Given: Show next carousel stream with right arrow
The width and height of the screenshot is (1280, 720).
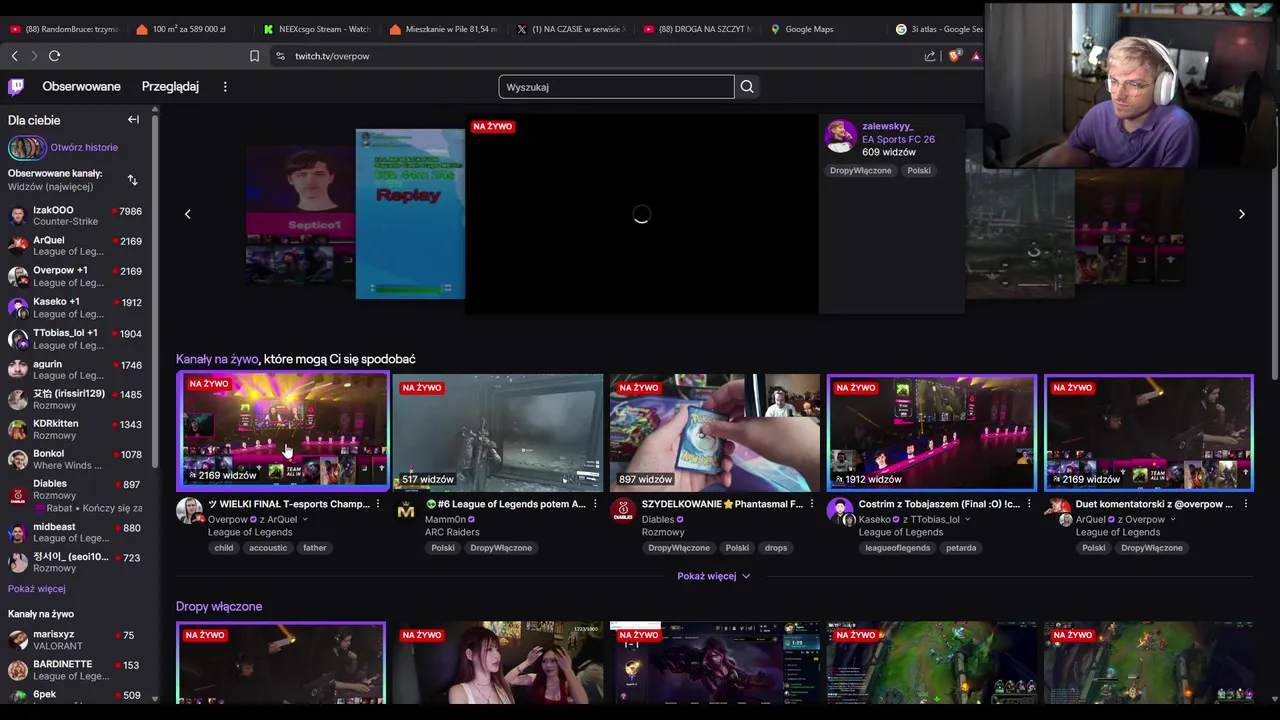Looking at the screenshot, I should [x=1242, y=214].
